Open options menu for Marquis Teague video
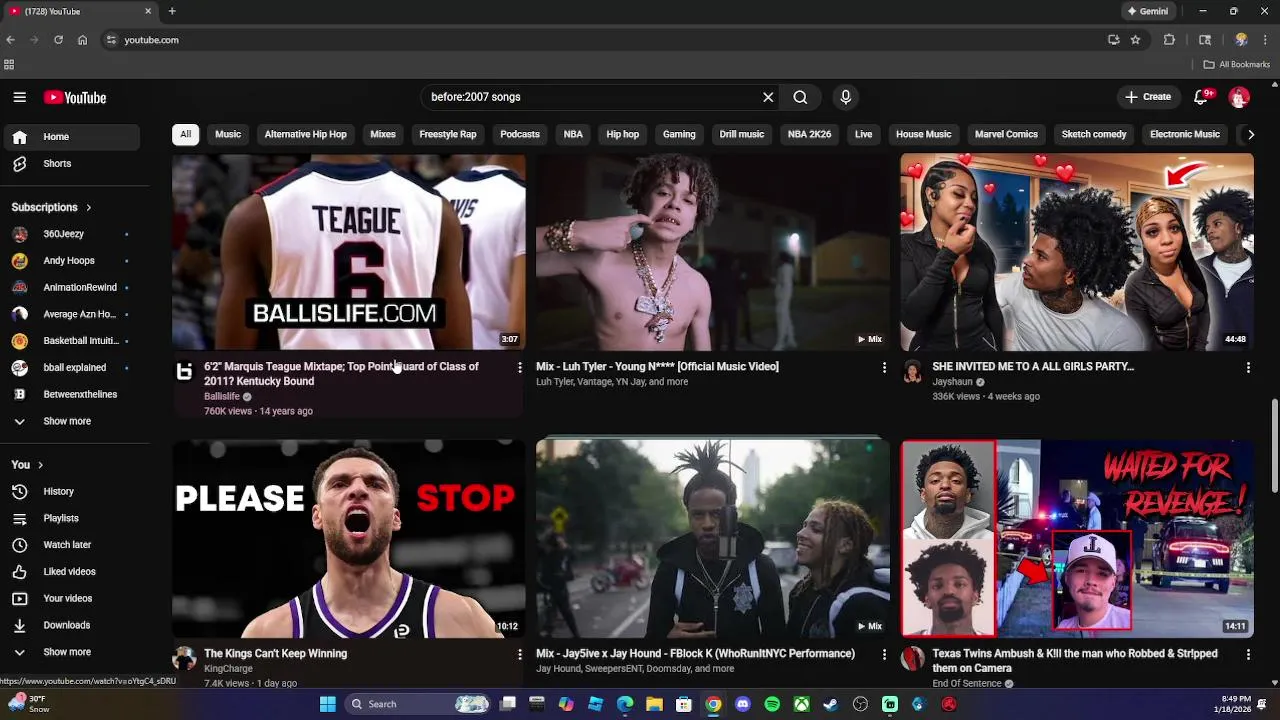This screenshot has width=1280, height=720. tap(519, 368)
